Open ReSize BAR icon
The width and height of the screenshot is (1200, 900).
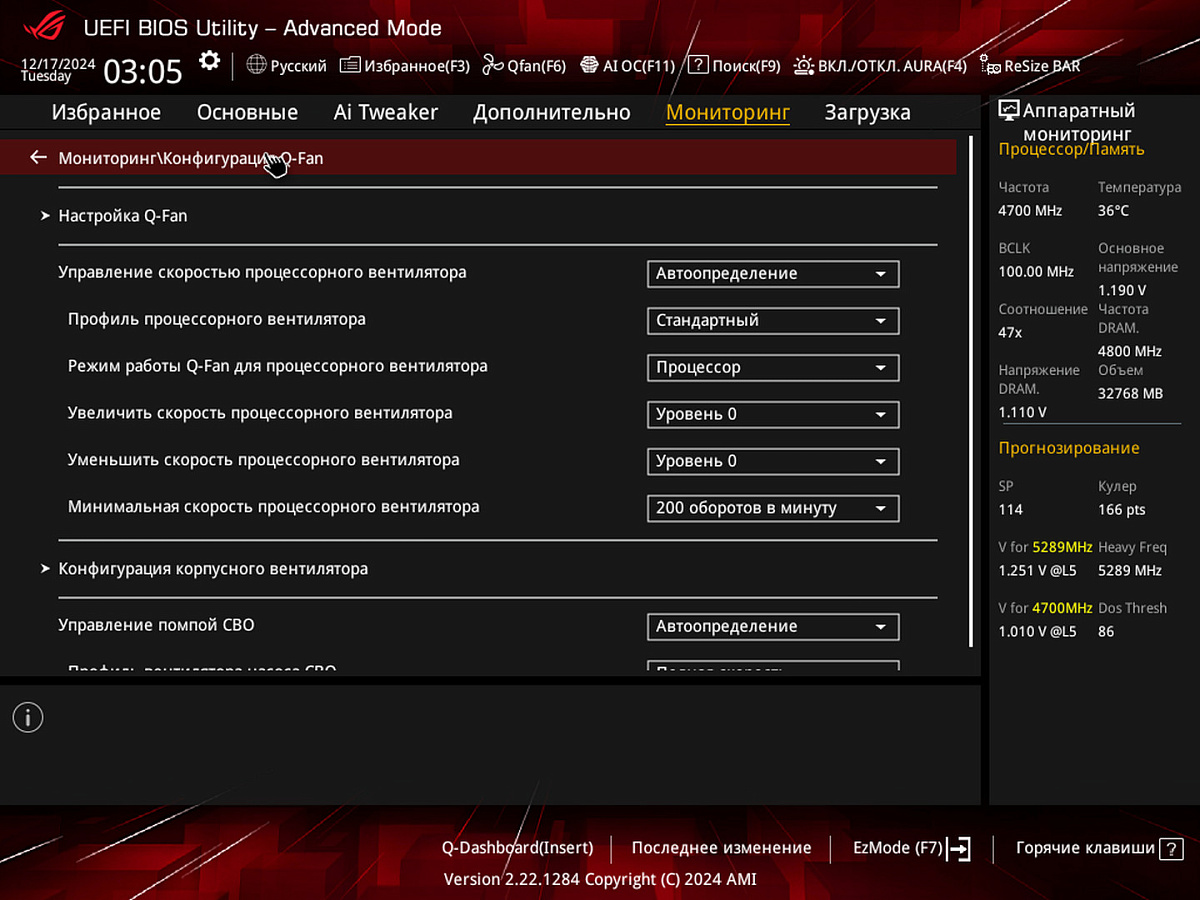coord(990,66)
